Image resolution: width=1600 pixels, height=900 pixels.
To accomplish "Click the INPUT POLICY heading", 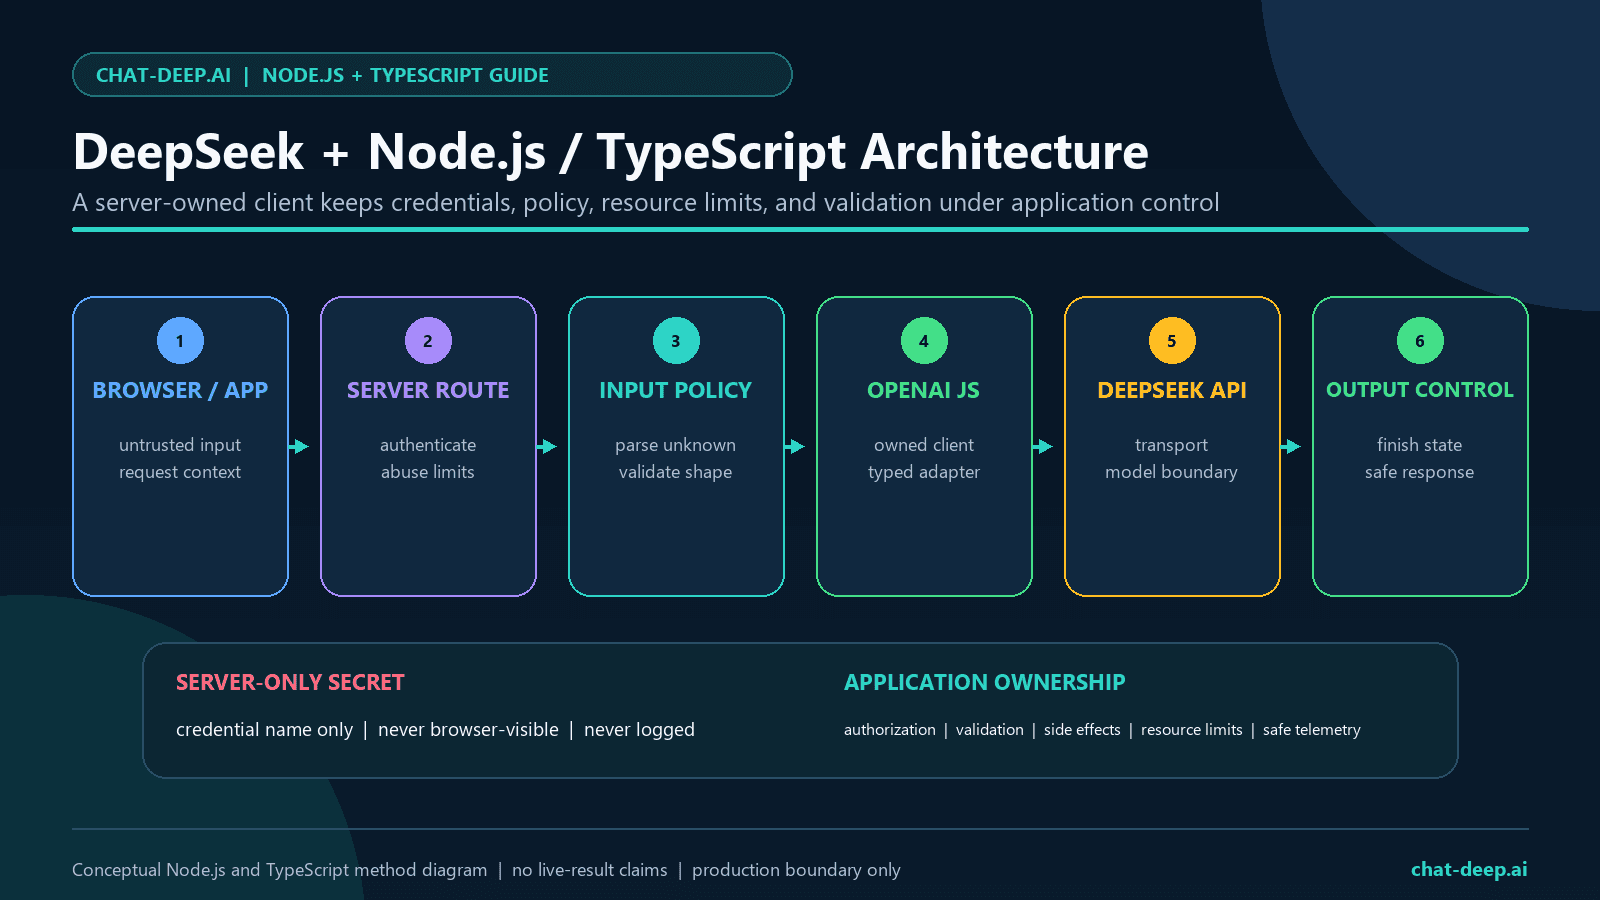I will (676, 390).
